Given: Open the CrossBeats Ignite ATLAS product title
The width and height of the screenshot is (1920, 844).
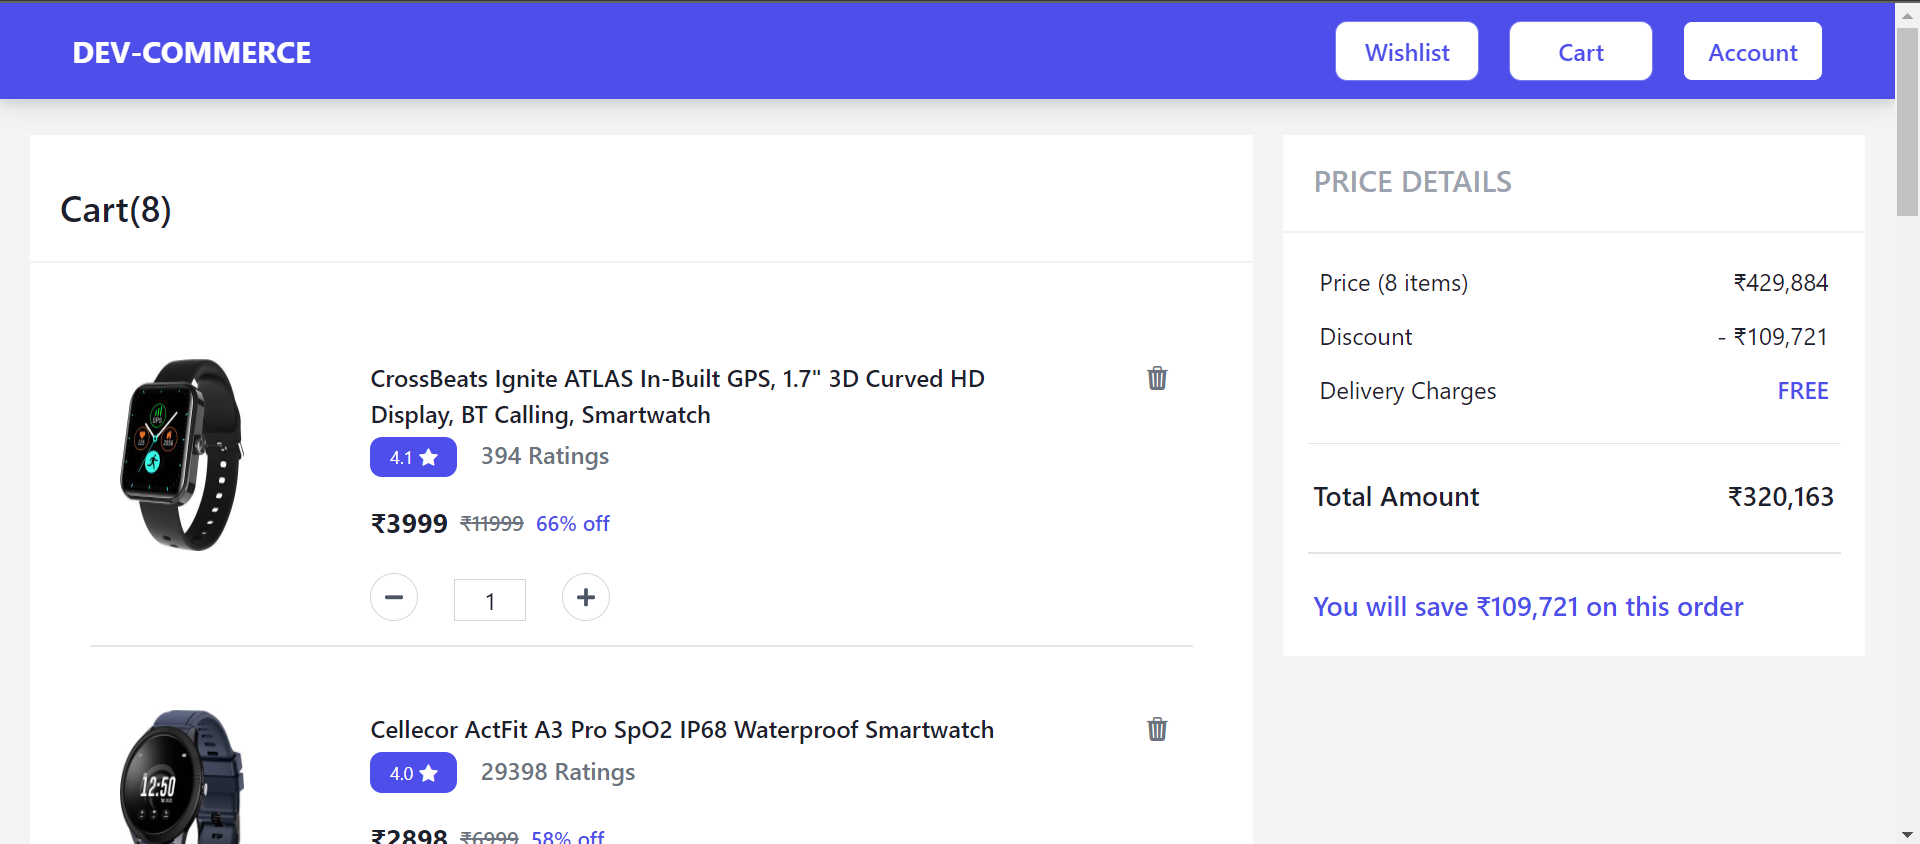Looking at the screenshot, I should pos(677,397).
